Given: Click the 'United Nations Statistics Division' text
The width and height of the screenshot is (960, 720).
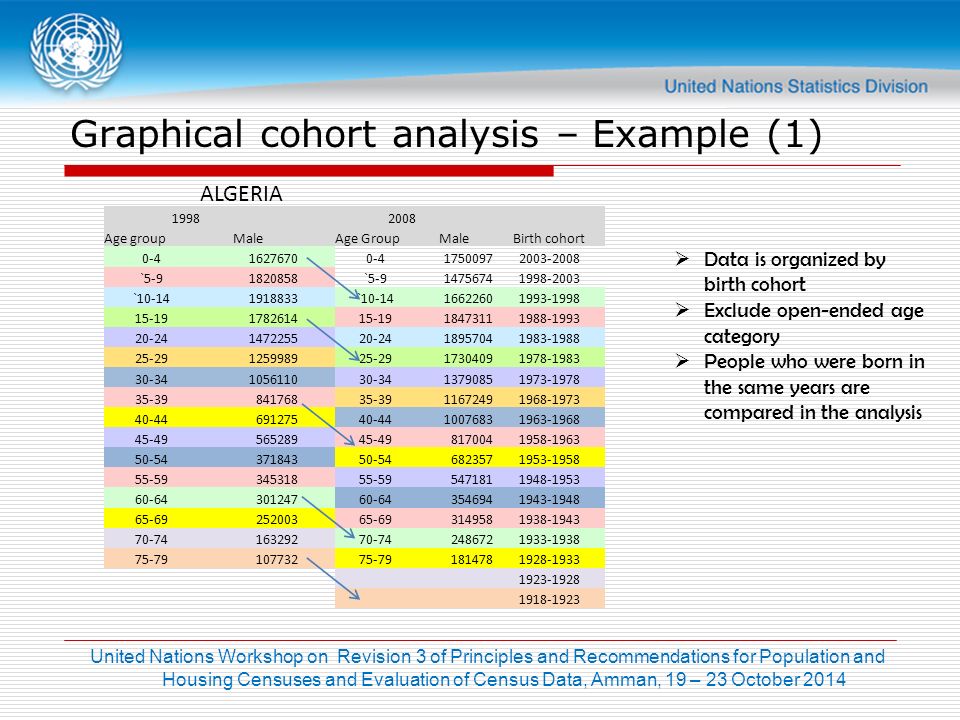Looking at the screenshot, I should coord(796,86).
